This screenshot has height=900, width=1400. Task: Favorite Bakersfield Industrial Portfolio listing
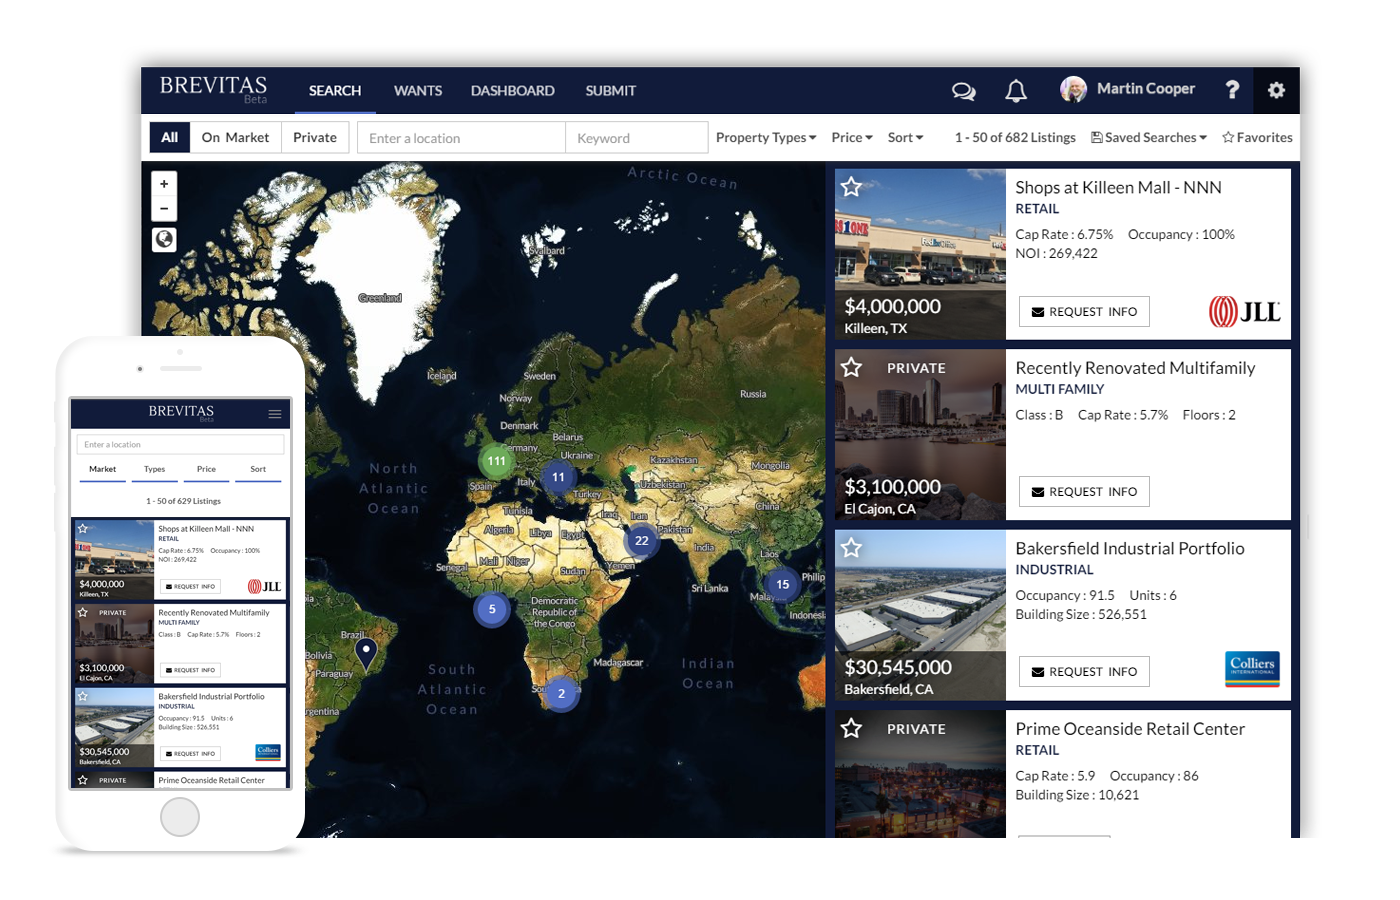coord(851,548)
